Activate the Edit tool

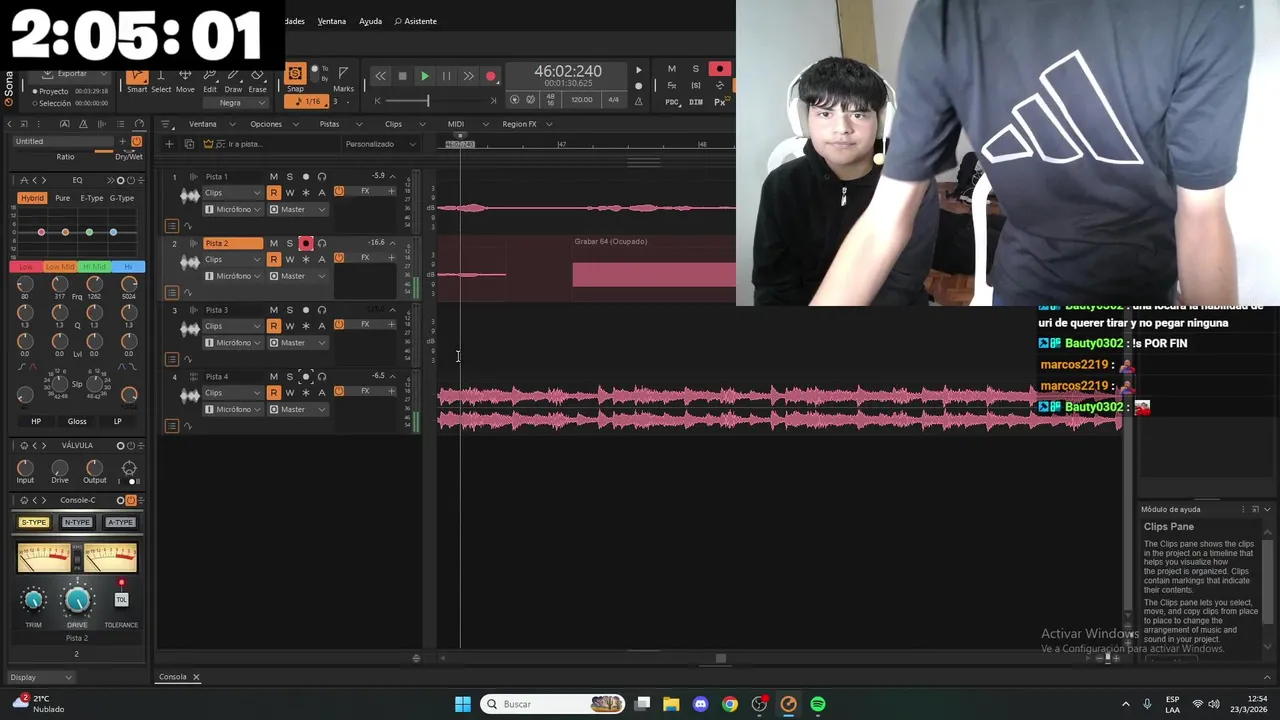[x=210, y=79]
